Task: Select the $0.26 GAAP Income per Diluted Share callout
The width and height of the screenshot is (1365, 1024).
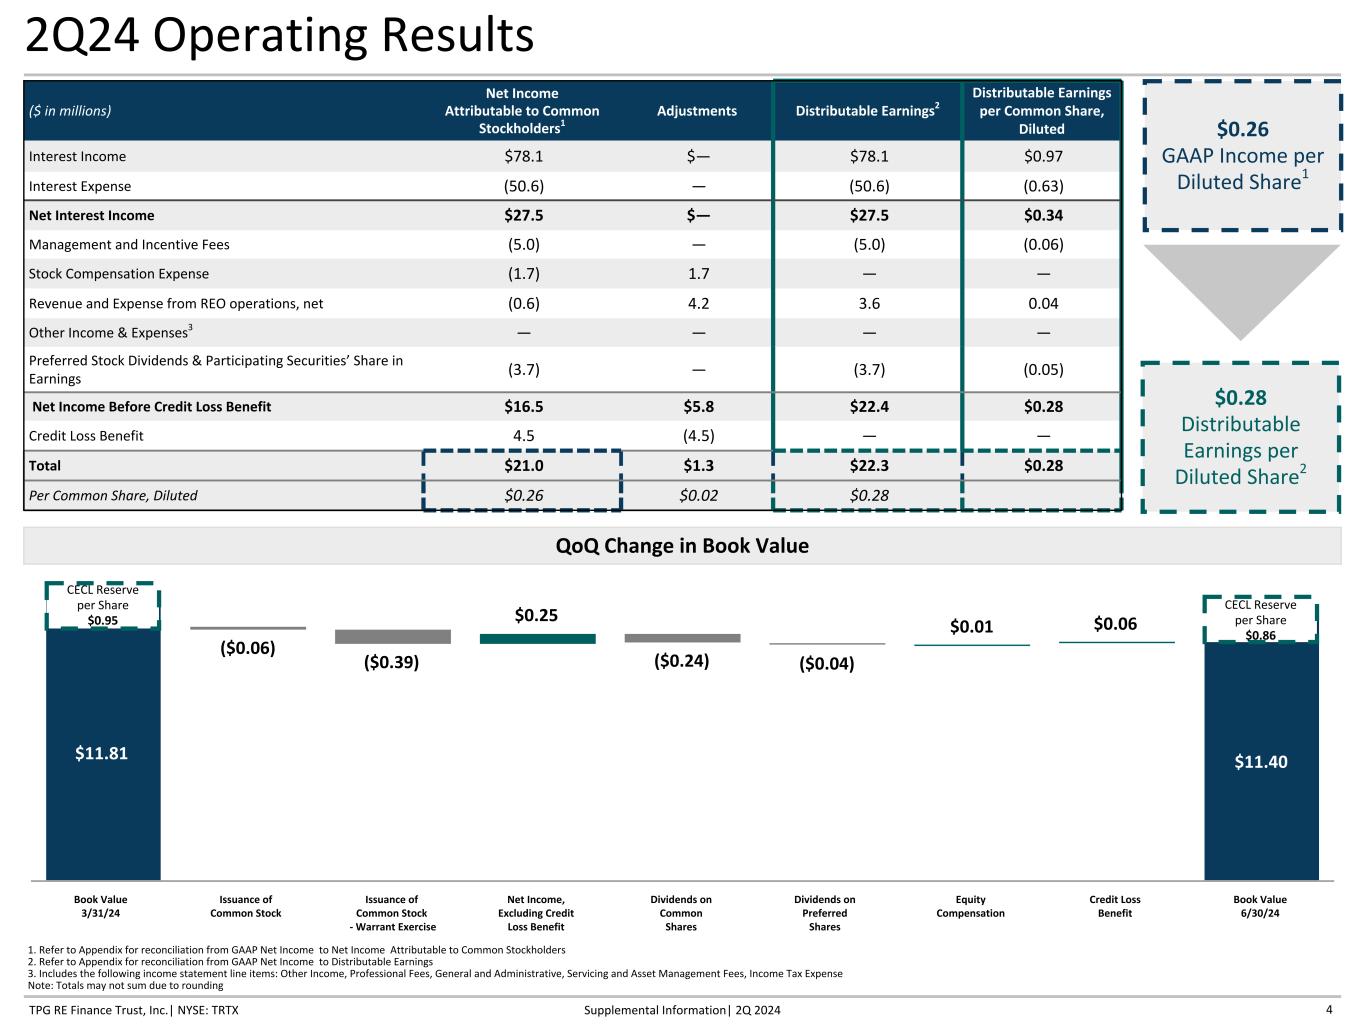Action: pos(1241,155)
